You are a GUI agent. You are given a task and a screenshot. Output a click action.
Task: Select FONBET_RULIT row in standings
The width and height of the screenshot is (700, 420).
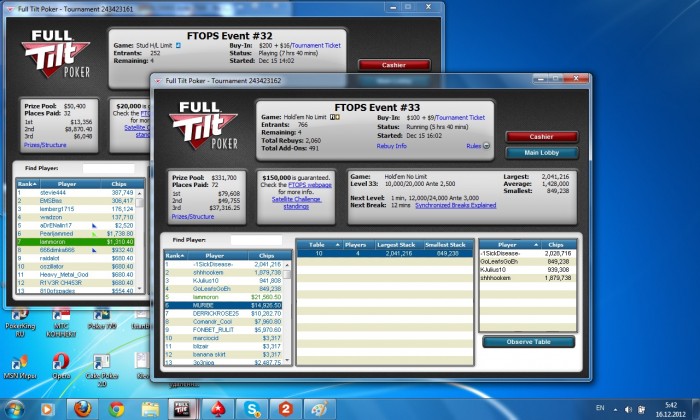(223, 330)
